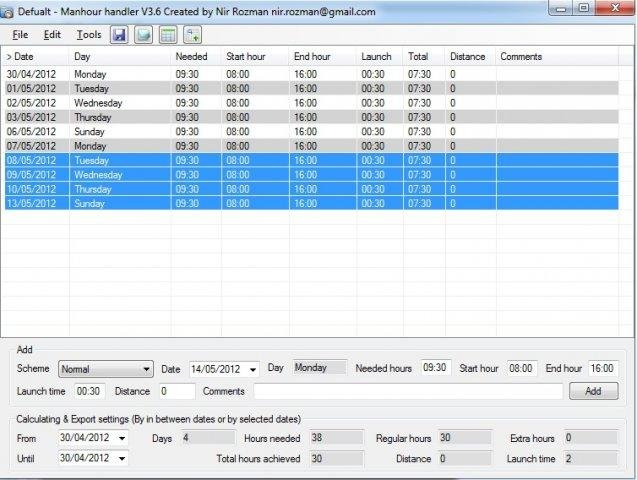Click the Day field showing Monday

[x=320, y=368]
